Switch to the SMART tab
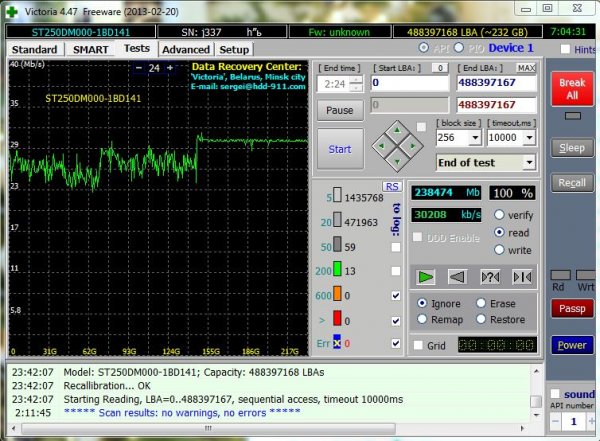The width and height of the screenshot is (600, 441). coord(91,50)
